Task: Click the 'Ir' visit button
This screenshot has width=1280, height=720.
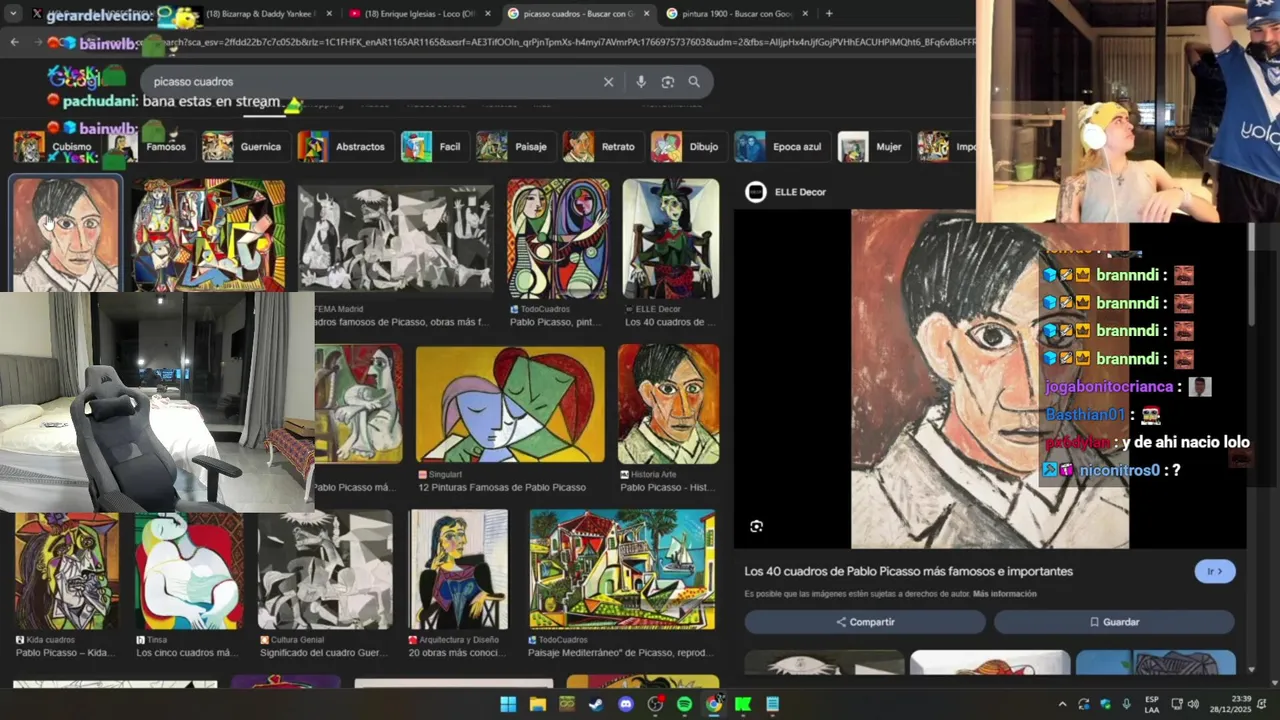Action: (x=1215, y=572)
